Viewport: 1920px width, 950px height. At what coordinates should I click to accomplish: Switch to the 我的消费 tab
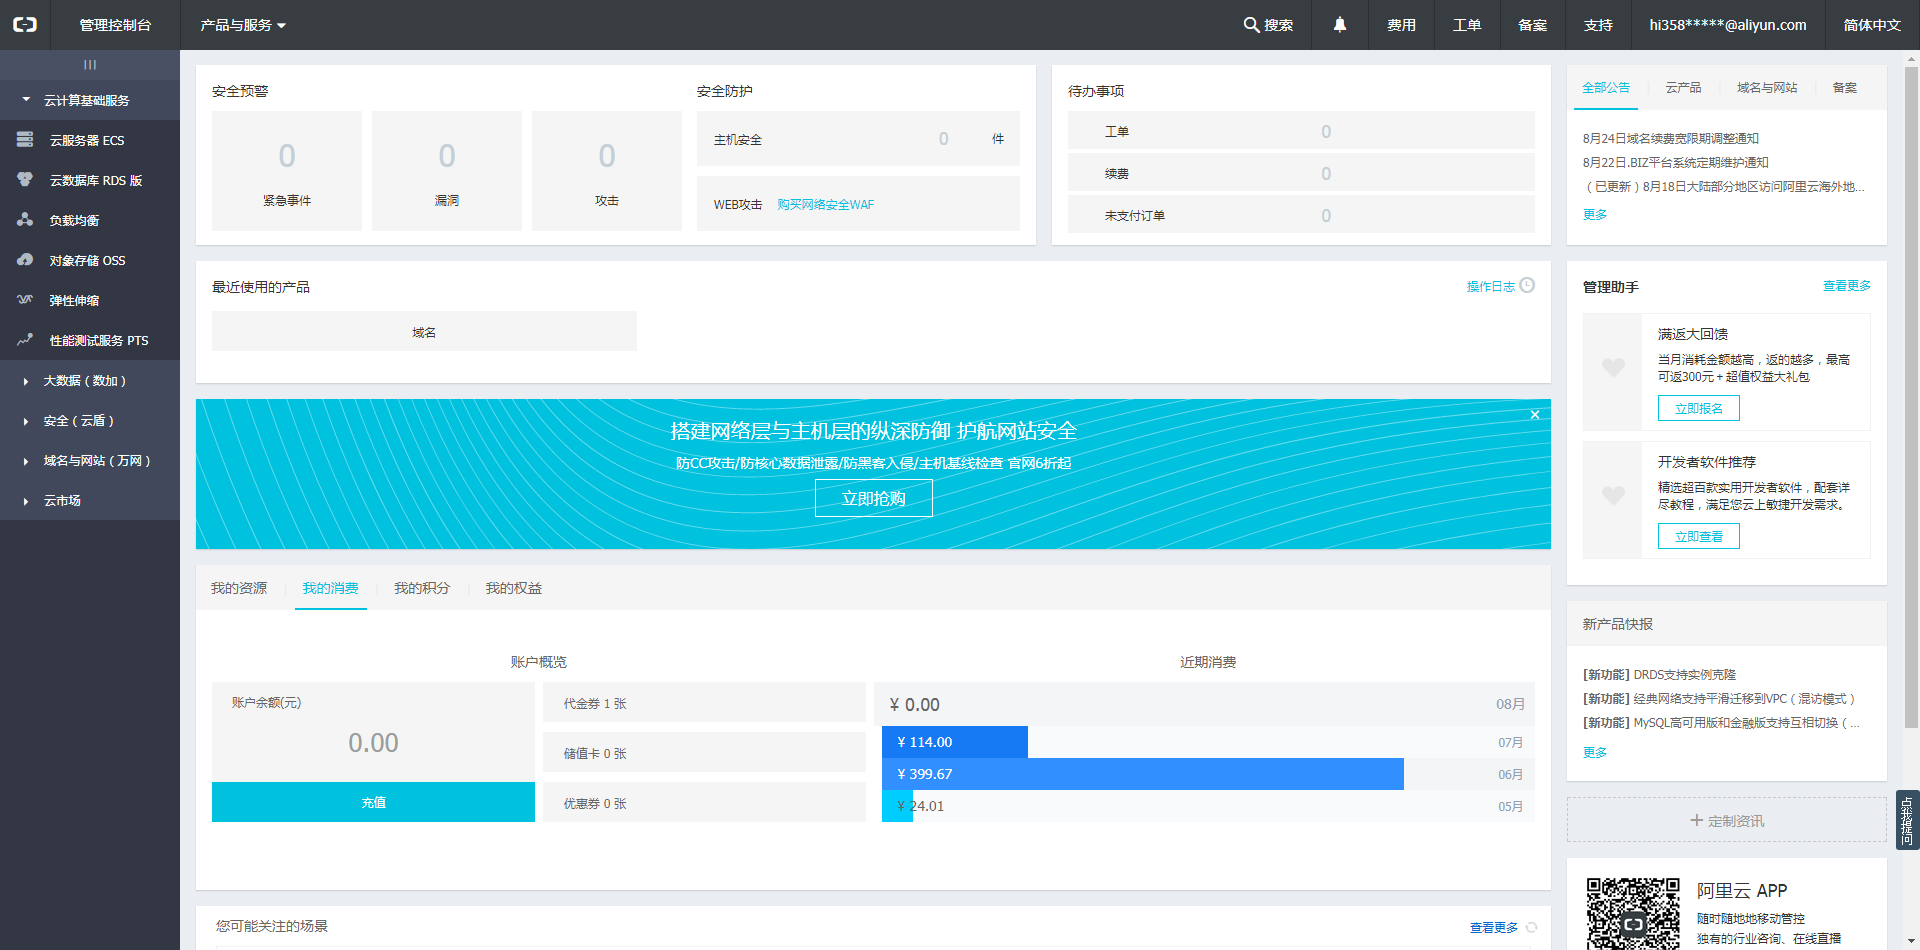331,588
